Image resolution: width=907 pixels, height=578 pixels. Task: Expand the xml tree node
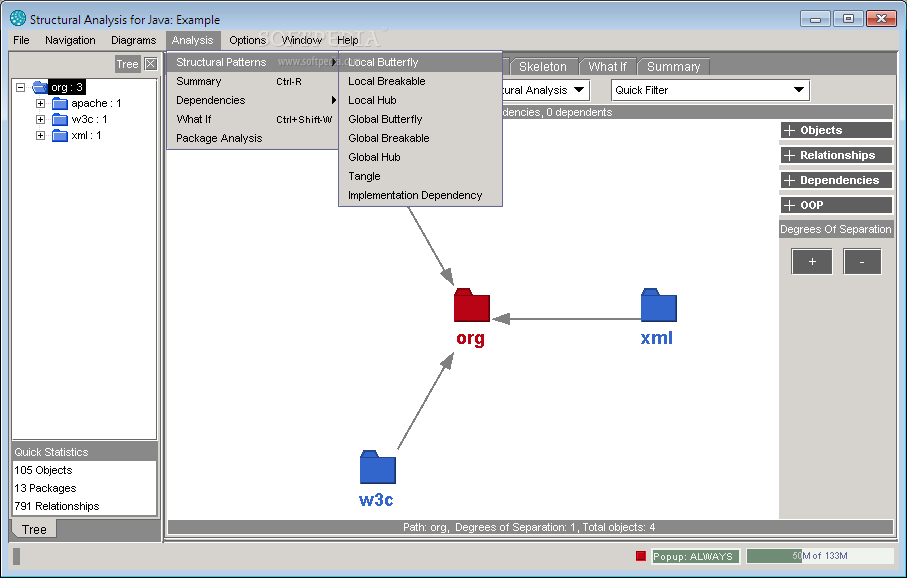[40, 135]
